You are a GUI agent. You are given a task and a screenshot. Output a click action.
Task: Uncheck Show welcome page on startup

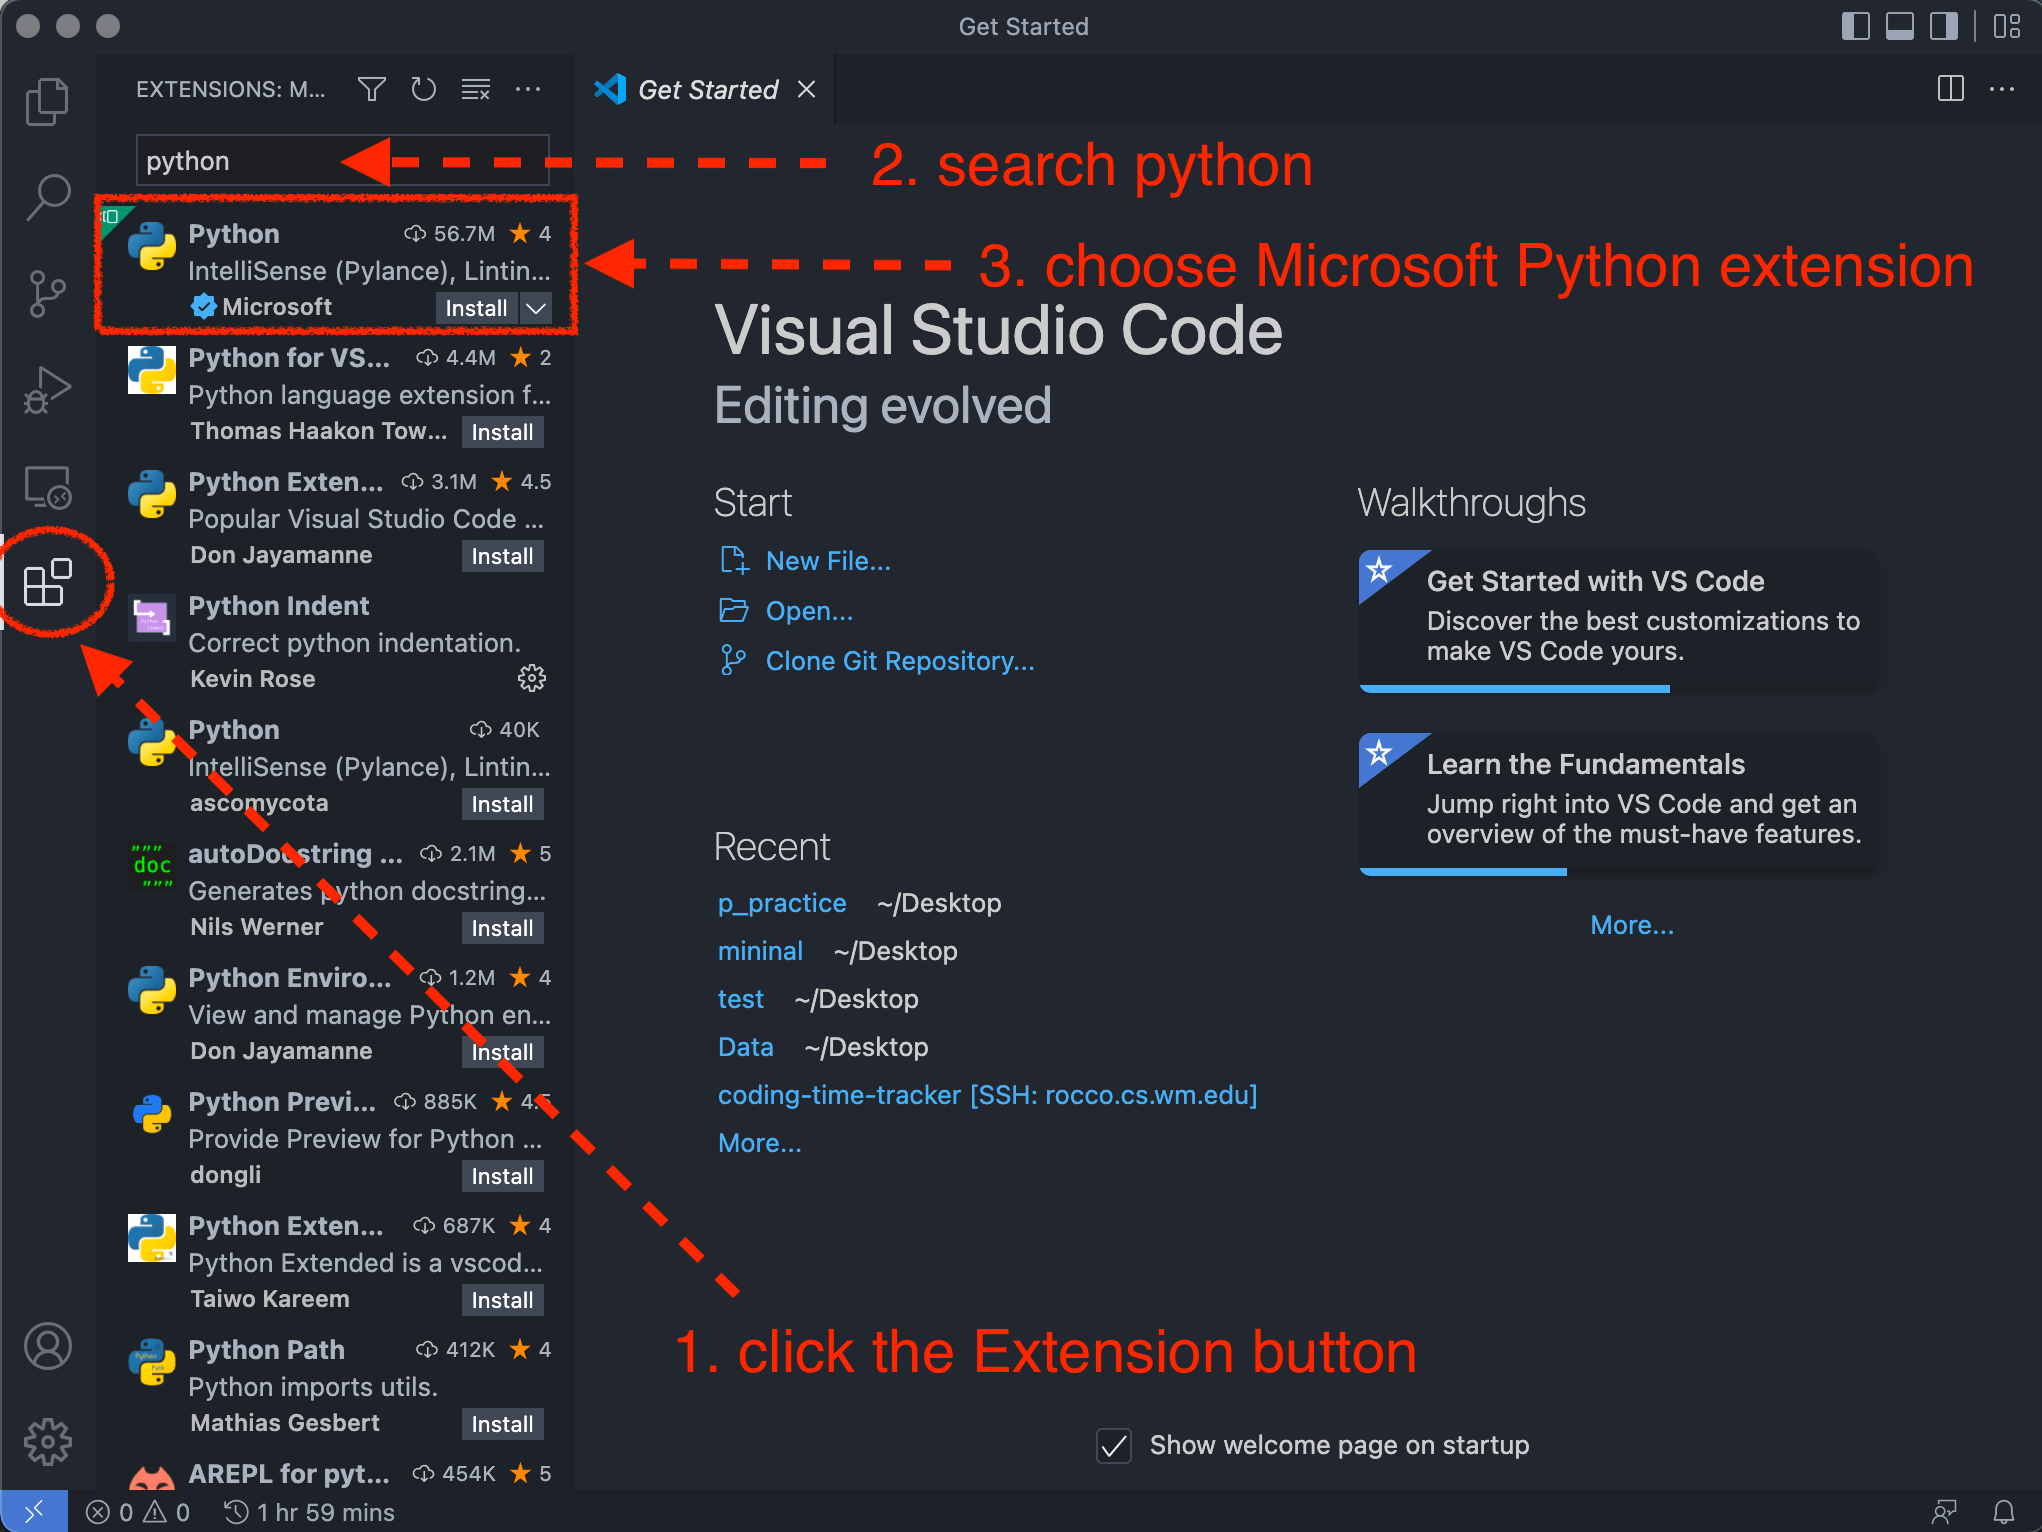[x=1113, y=1446]
